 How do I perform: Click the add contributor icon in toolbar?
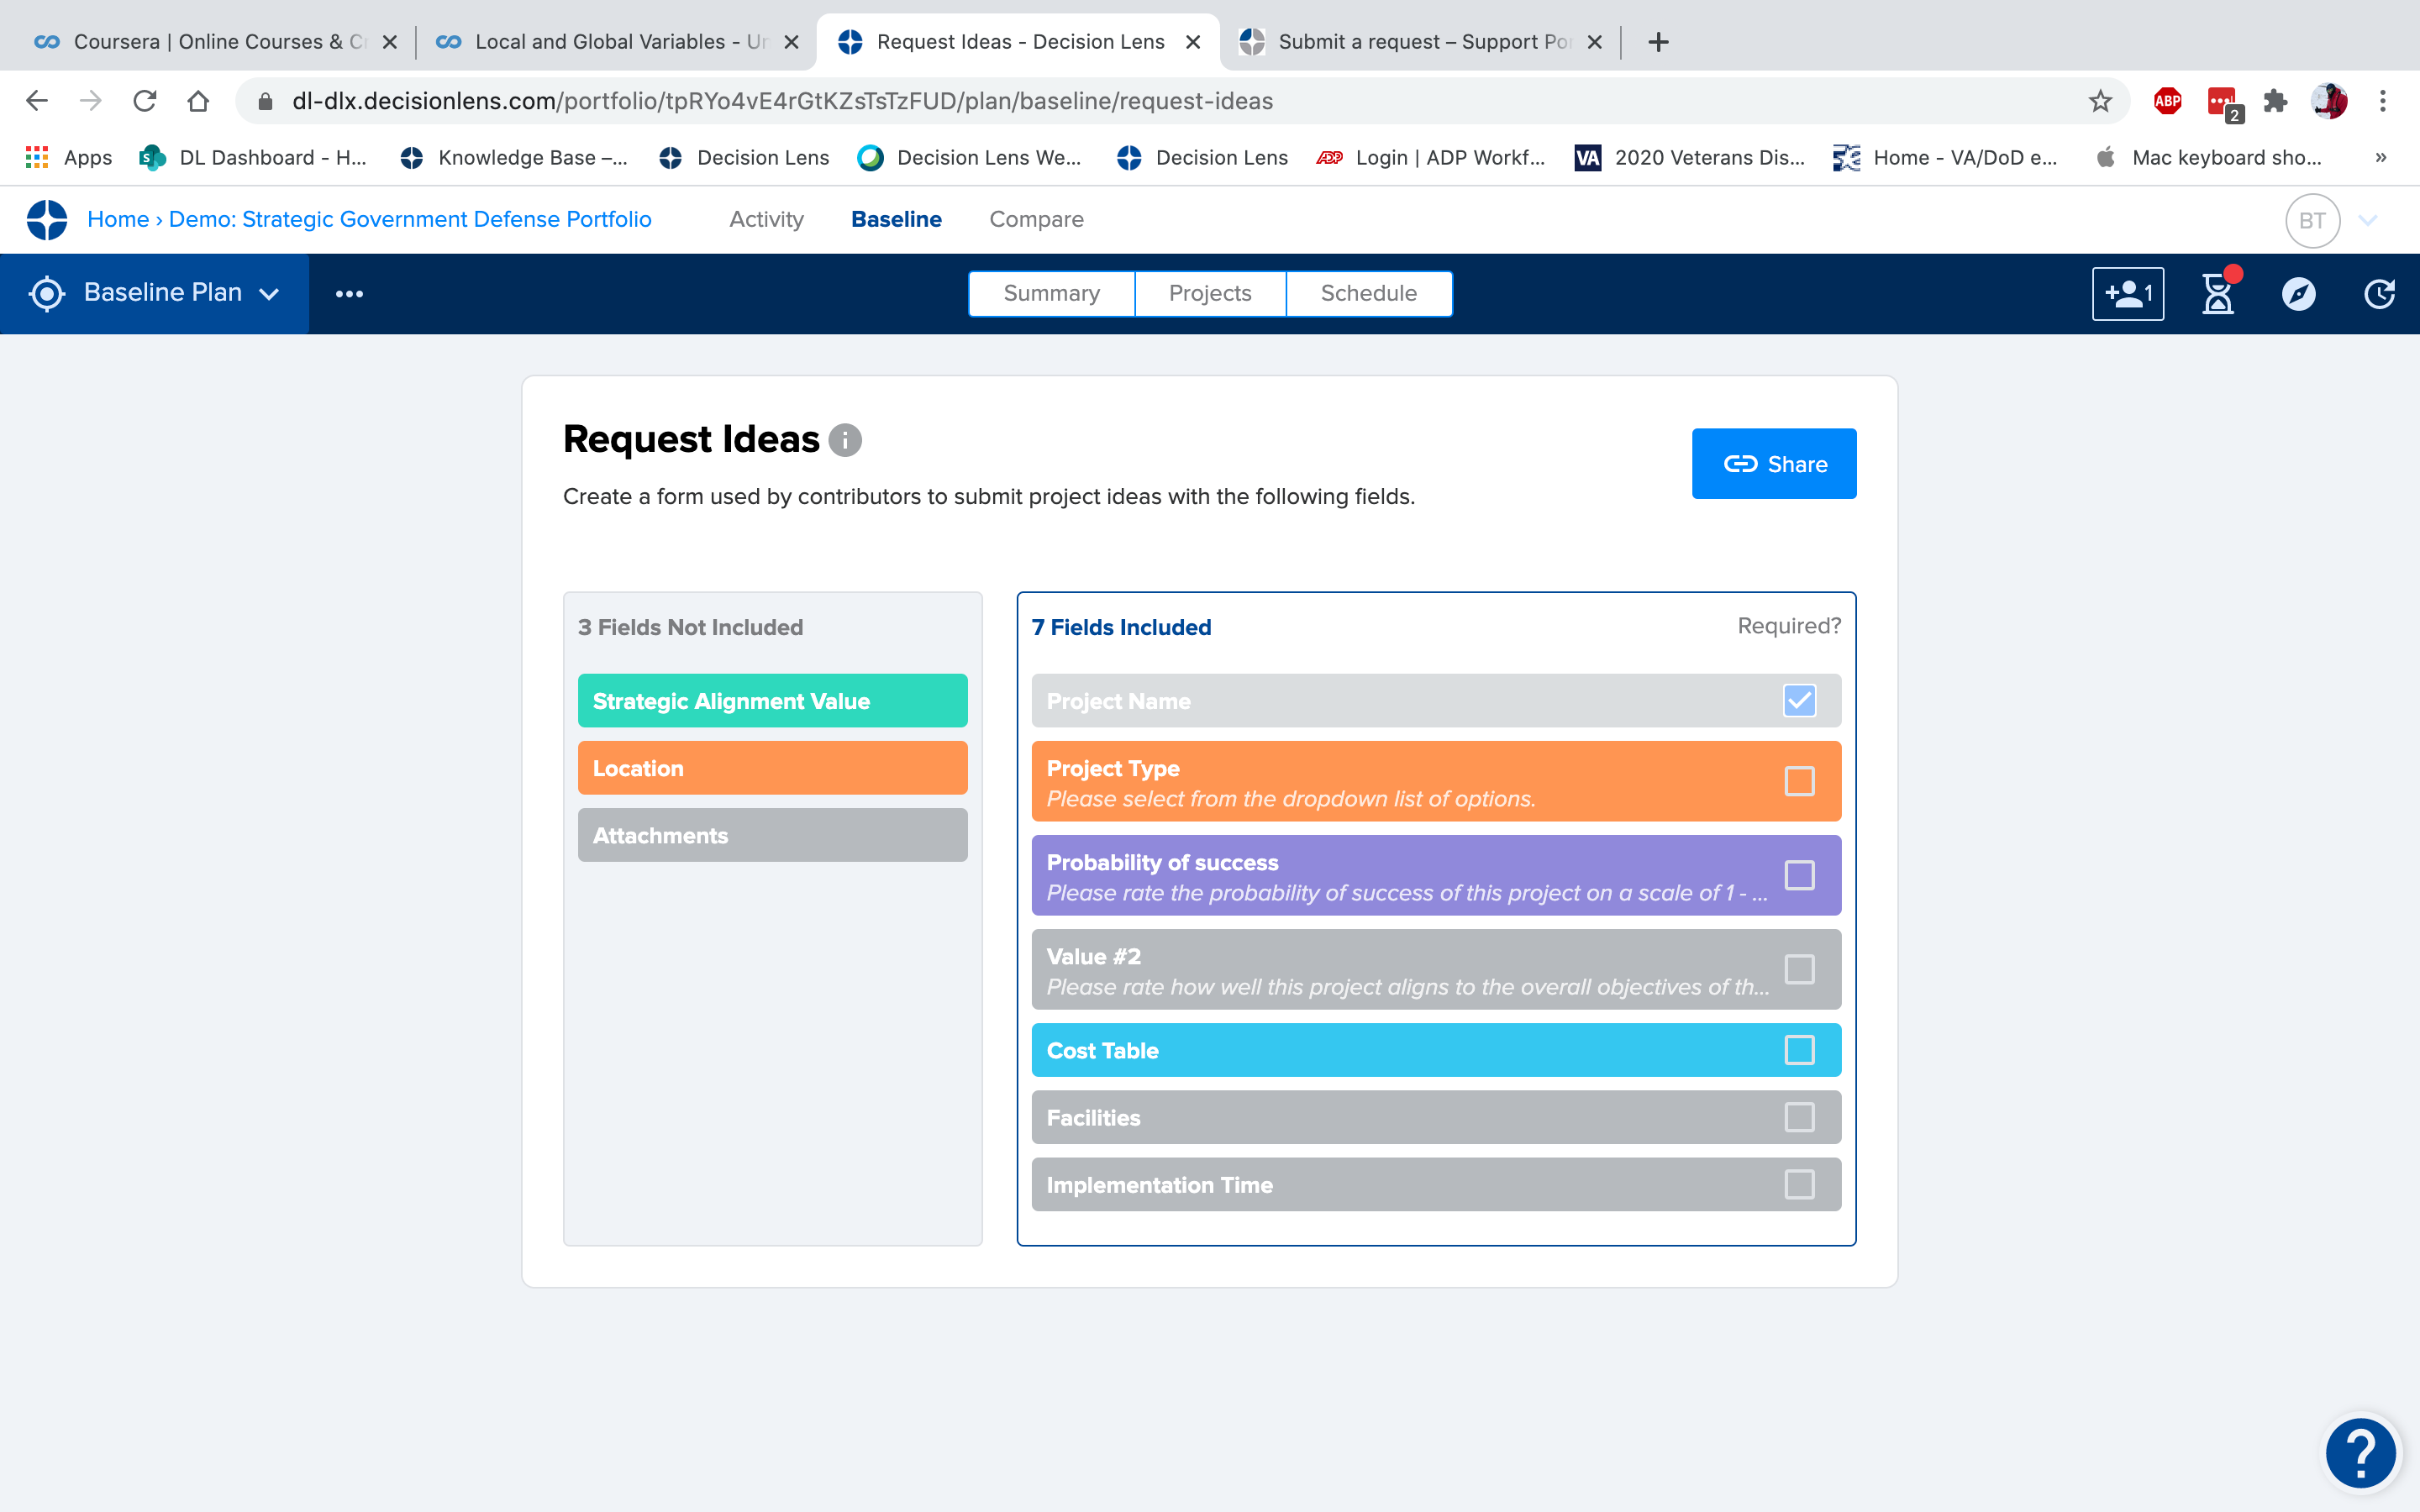(2128, 292)
